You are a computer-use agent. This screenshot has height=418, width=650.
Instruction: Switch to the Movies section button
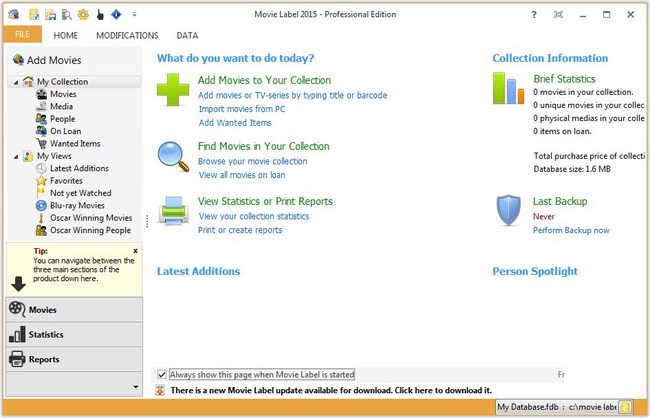coord(74,309)
